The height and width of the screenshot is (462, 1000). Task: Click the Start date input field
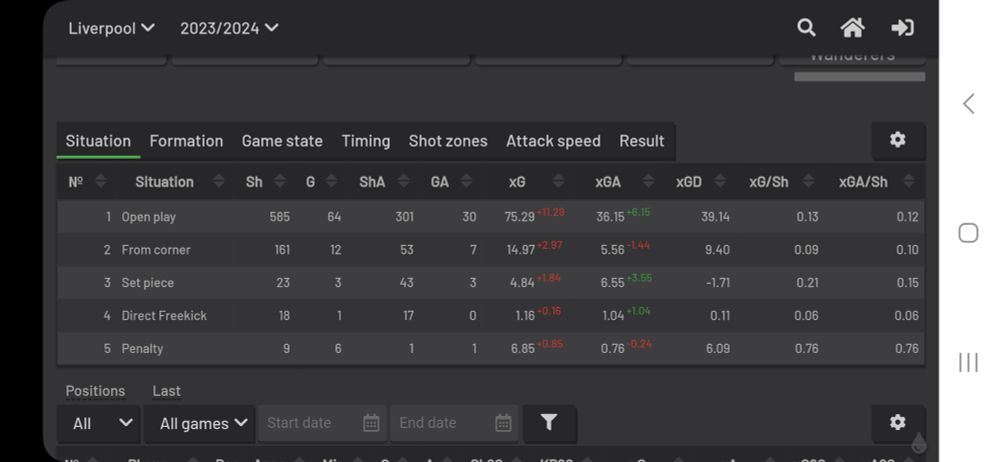308,423
